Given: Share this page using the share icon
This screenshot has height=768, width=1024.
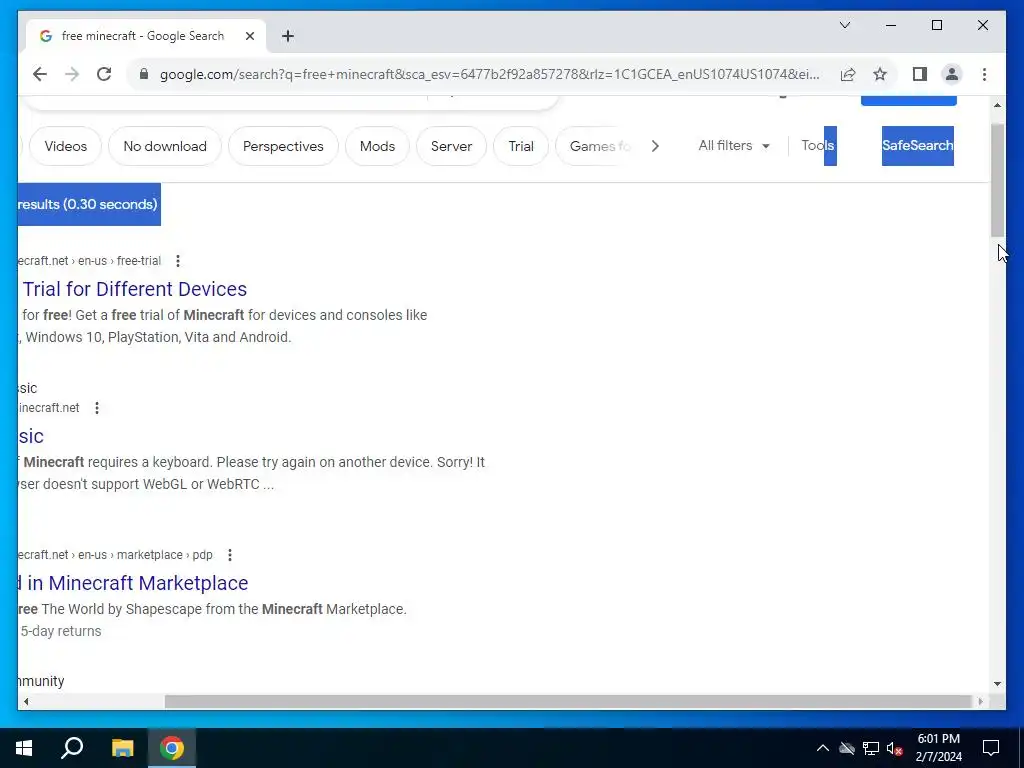Looking at the screenshot, I should [848, 74].
